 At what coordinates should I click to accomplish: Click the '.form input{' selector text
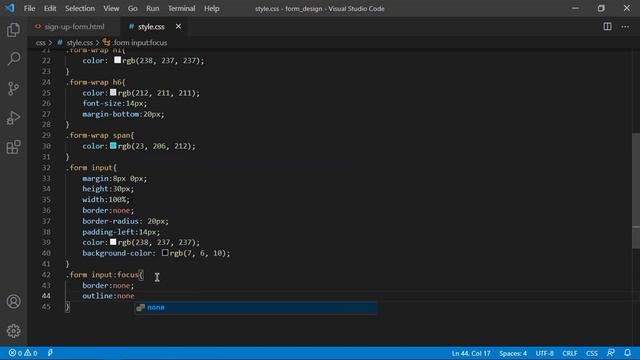pos(91,168)
